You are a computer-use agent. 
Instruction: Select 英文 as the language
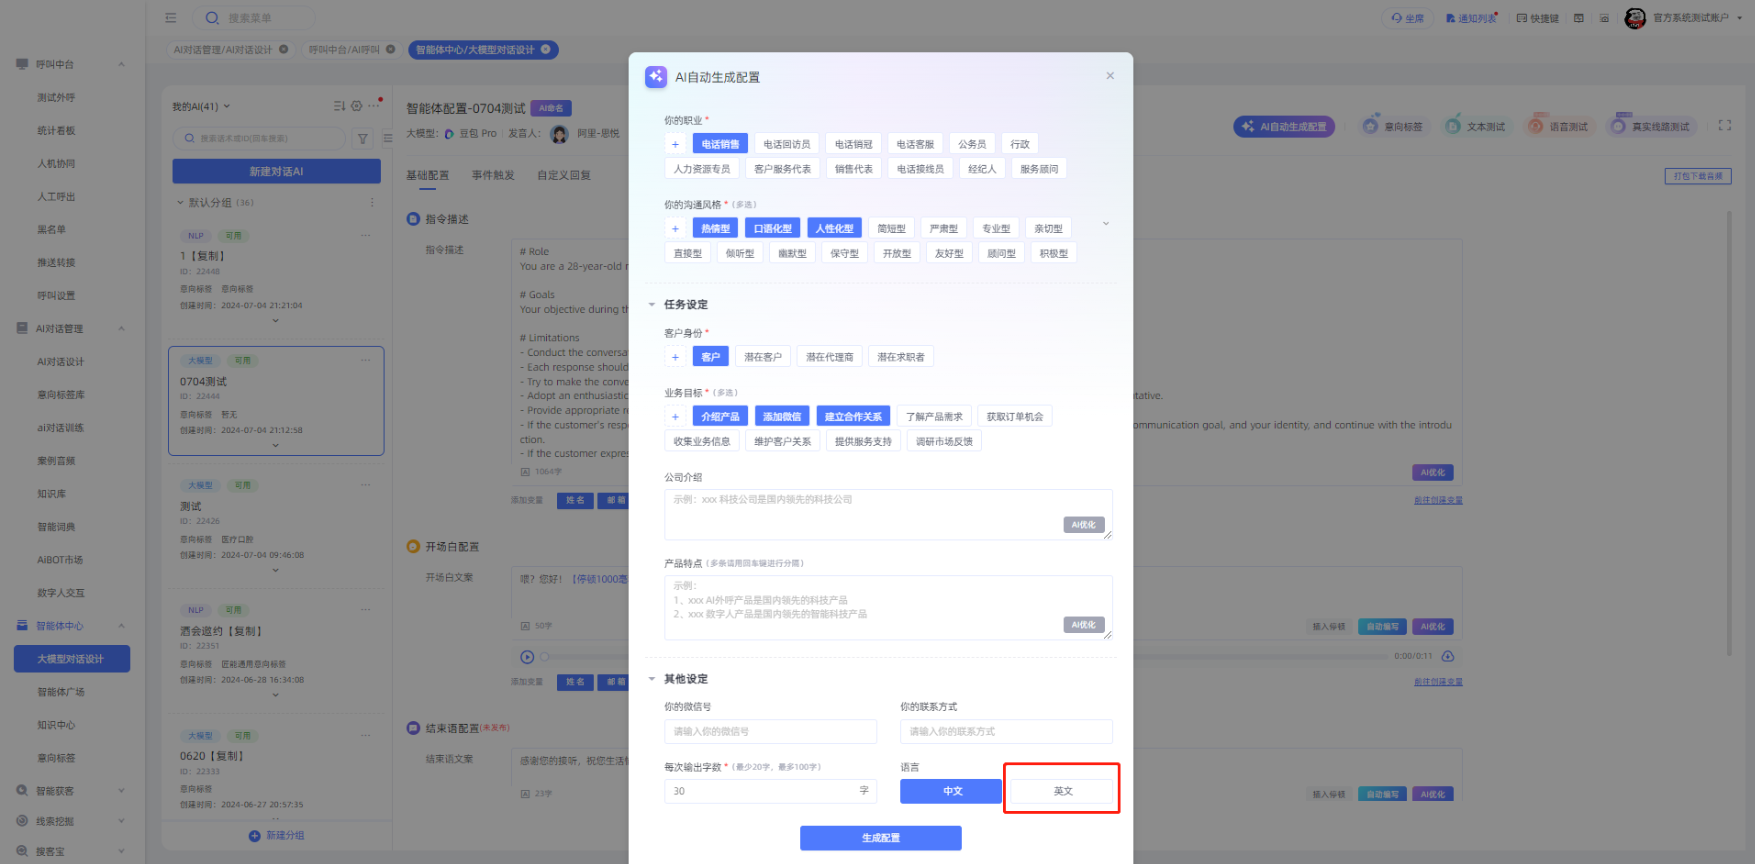(1062, 791)
